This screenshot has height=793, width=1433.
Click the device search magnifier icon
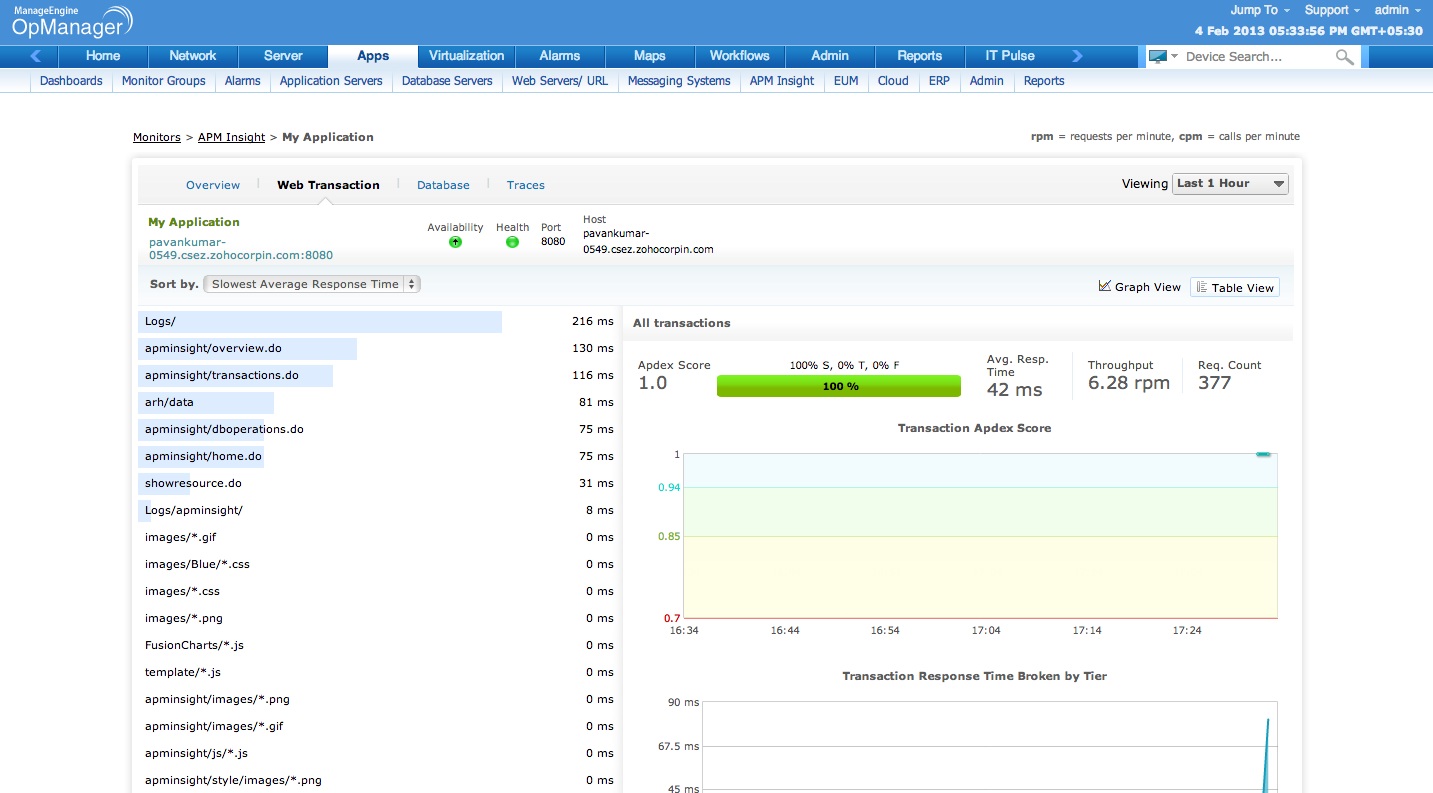click(x=1344, y=57)
